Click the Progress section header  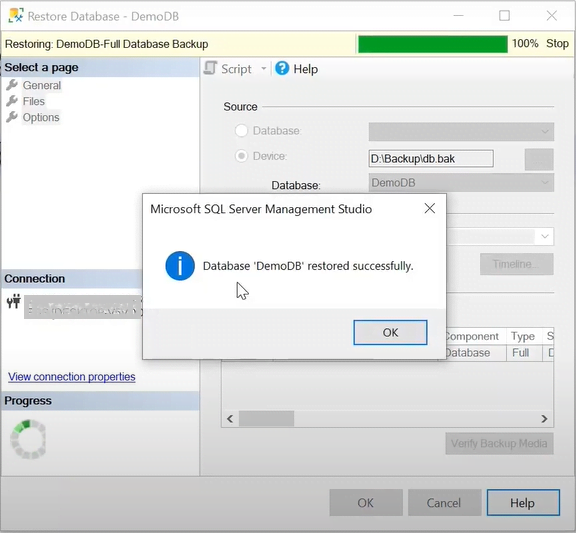tap(100, 400)
